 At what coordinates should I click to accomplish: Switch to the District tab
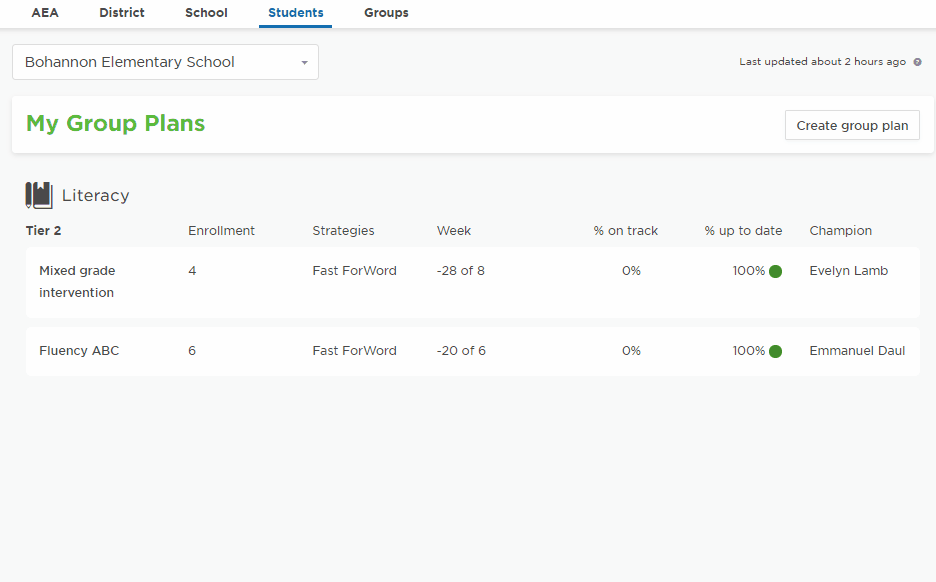click(122, 13)
